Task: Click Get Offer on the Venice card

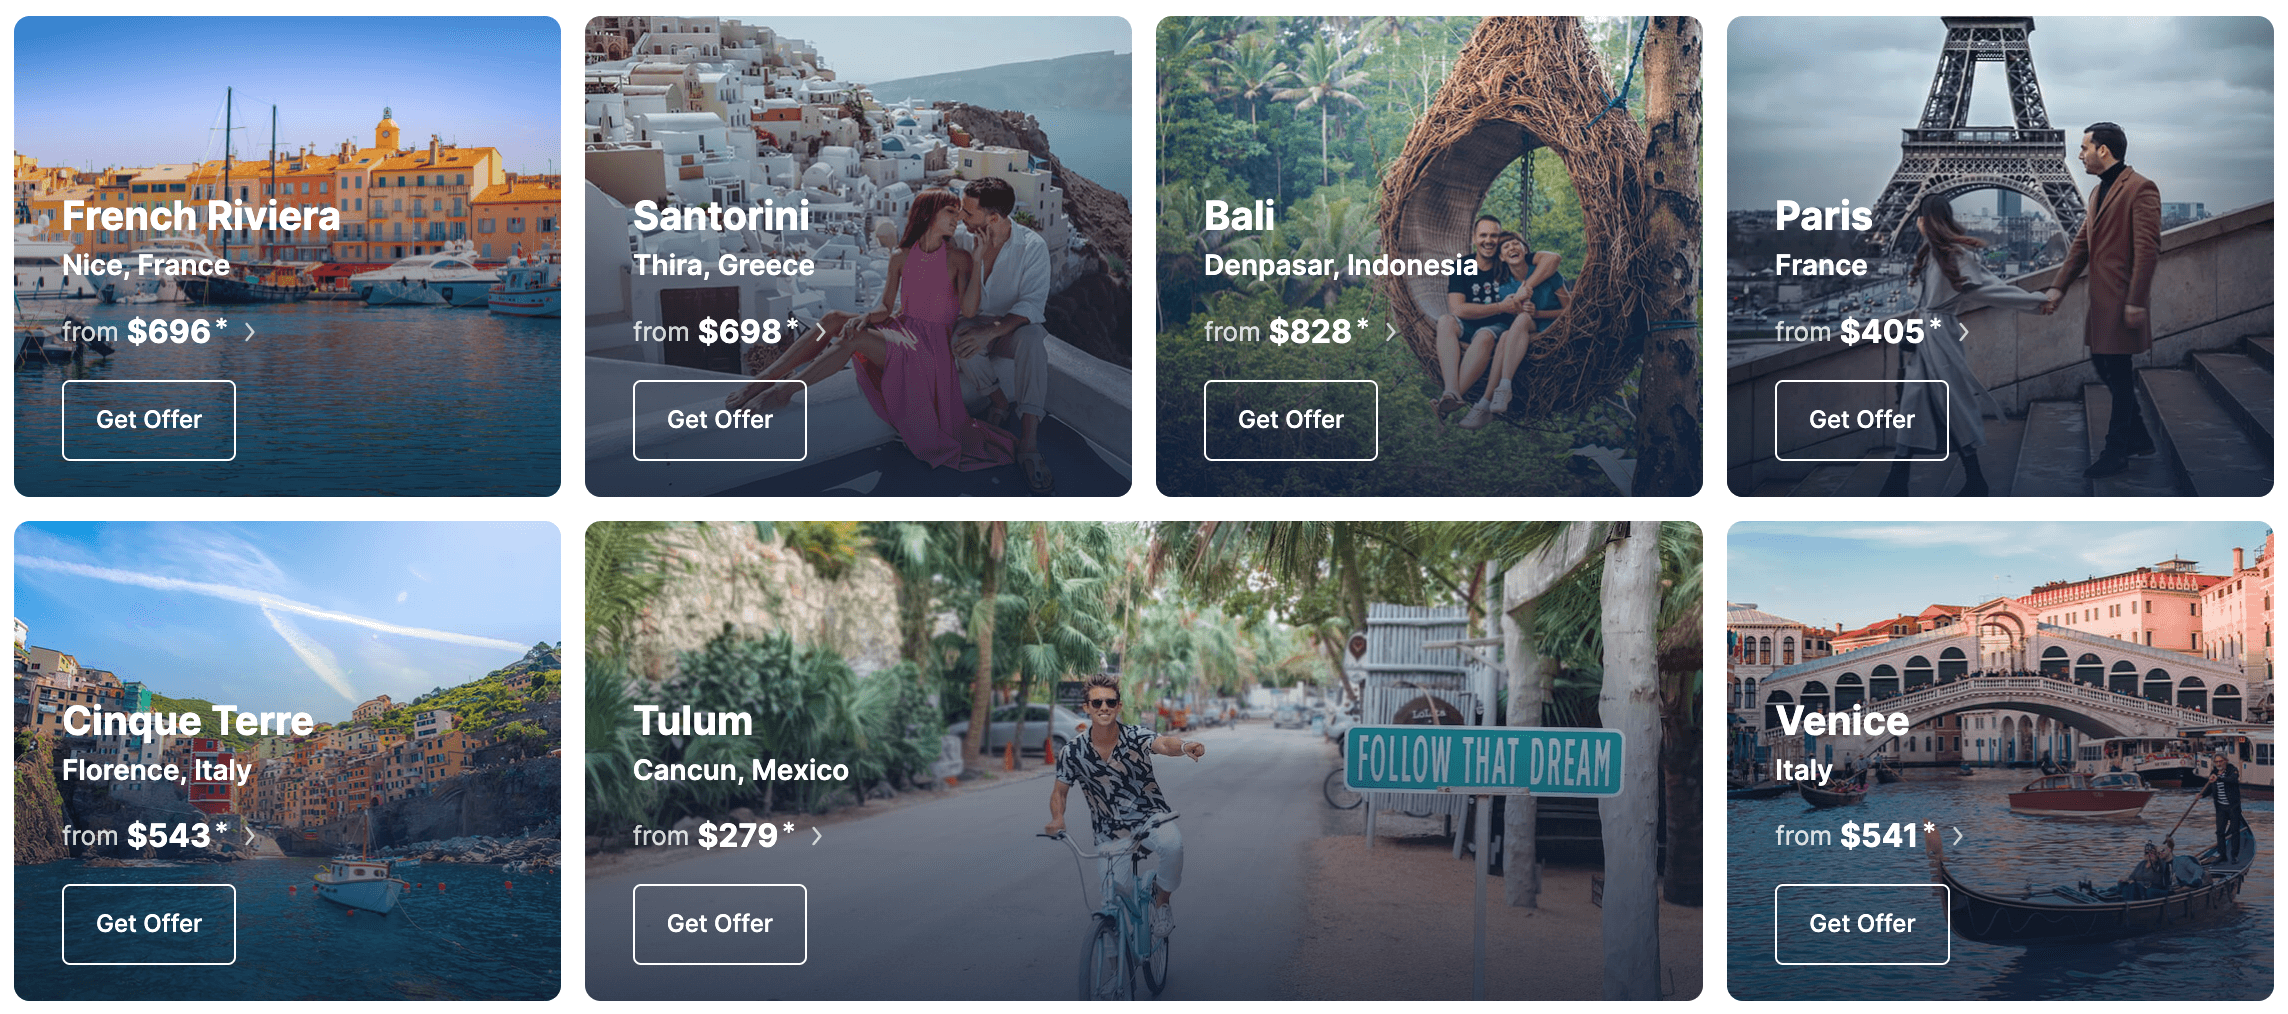Action: pyautogui.click(x=1862, y=924)
